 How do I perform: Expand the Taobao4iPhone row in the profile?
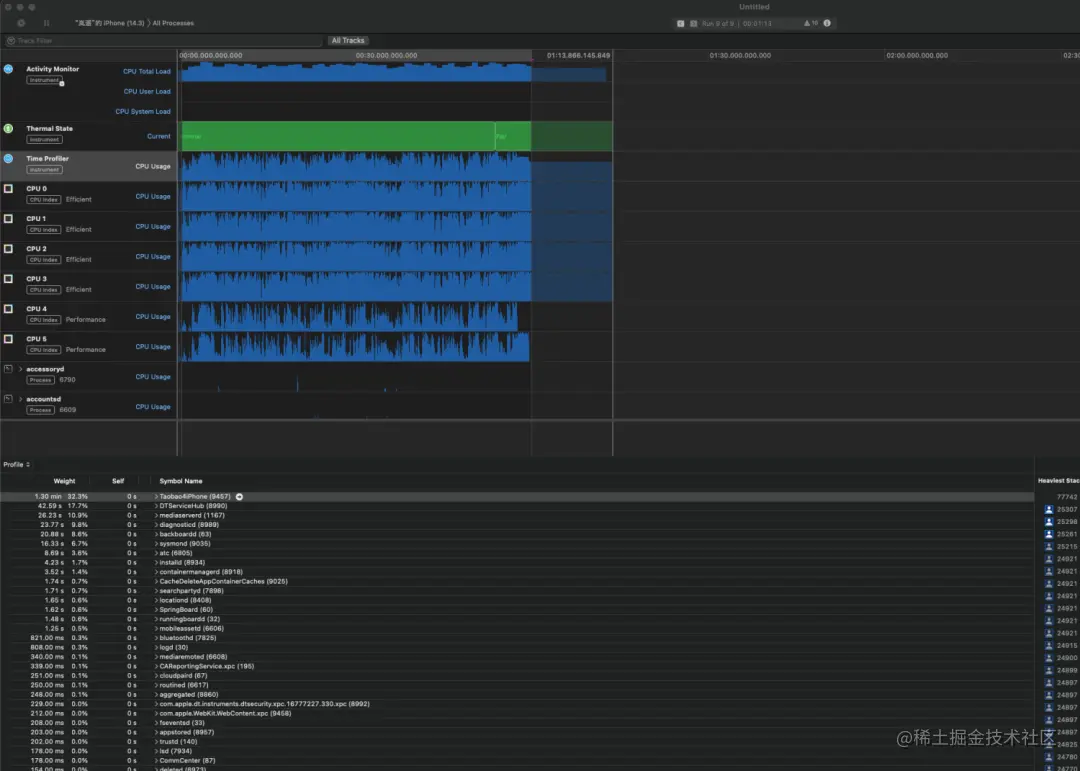[156, 496]
